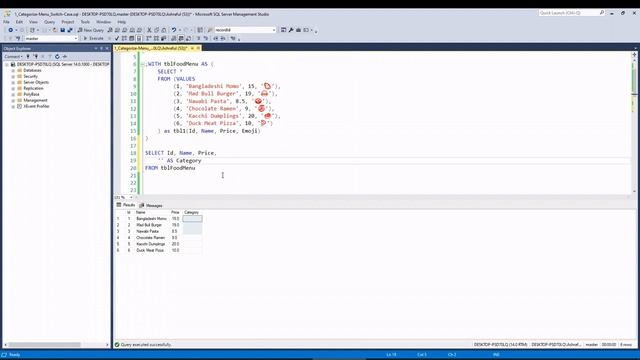Toggle Results to Grid icon
This screenshot has width=640, height=360.
(x=181, y=38)
